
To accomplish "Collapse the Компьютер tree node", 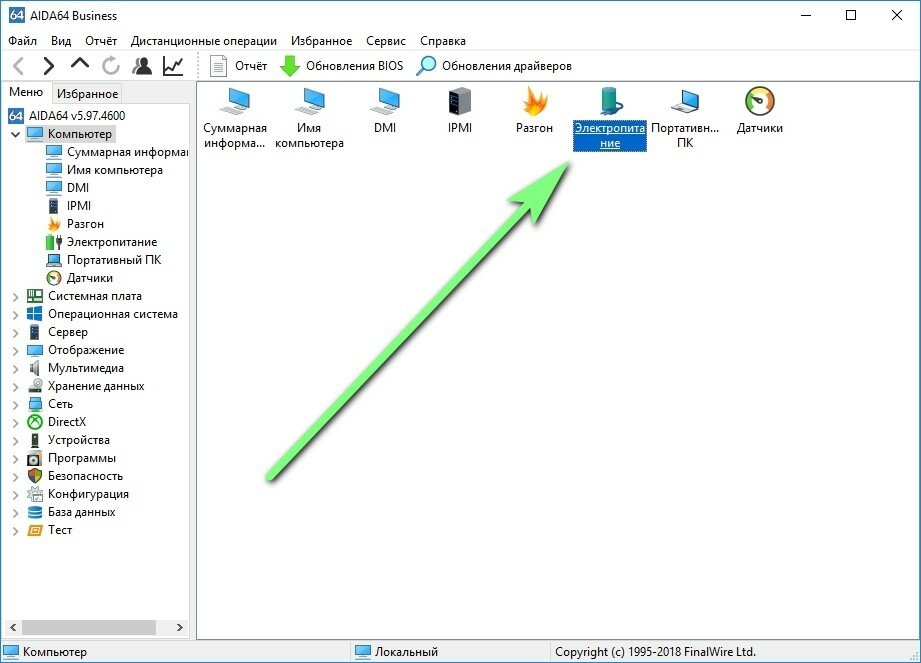I will (16, 134).
